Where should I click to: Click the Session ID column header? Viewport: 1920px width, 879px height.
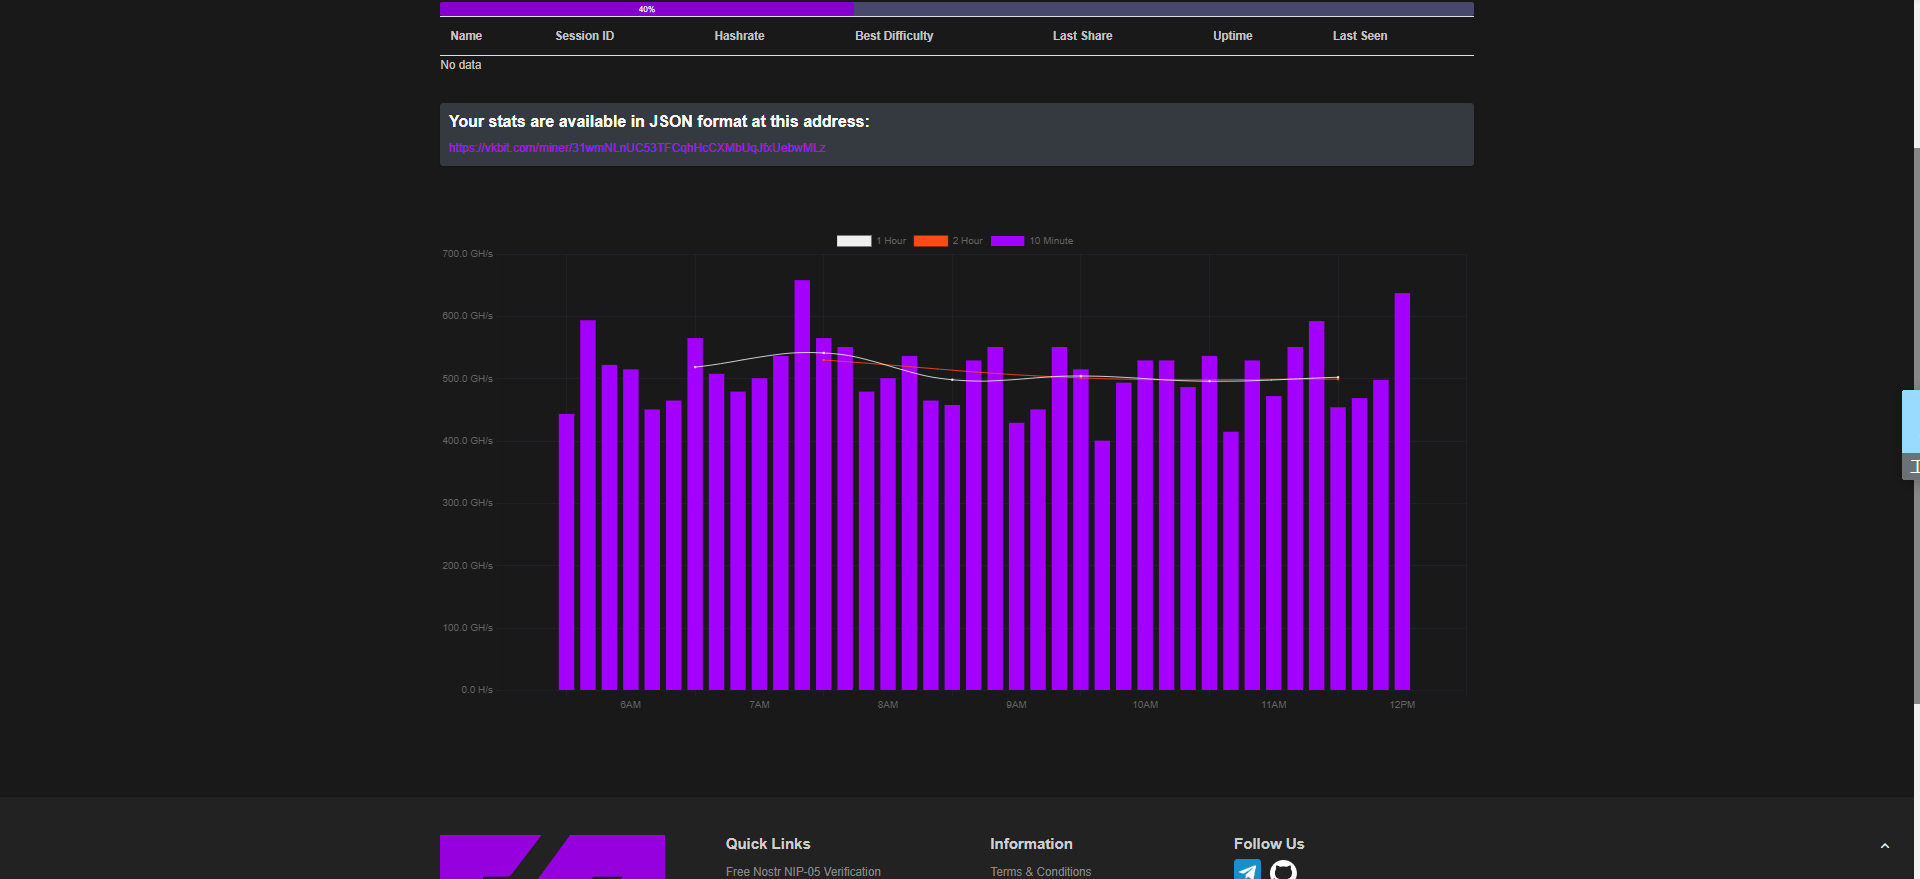pyautogui.click(x=585, y=36)
